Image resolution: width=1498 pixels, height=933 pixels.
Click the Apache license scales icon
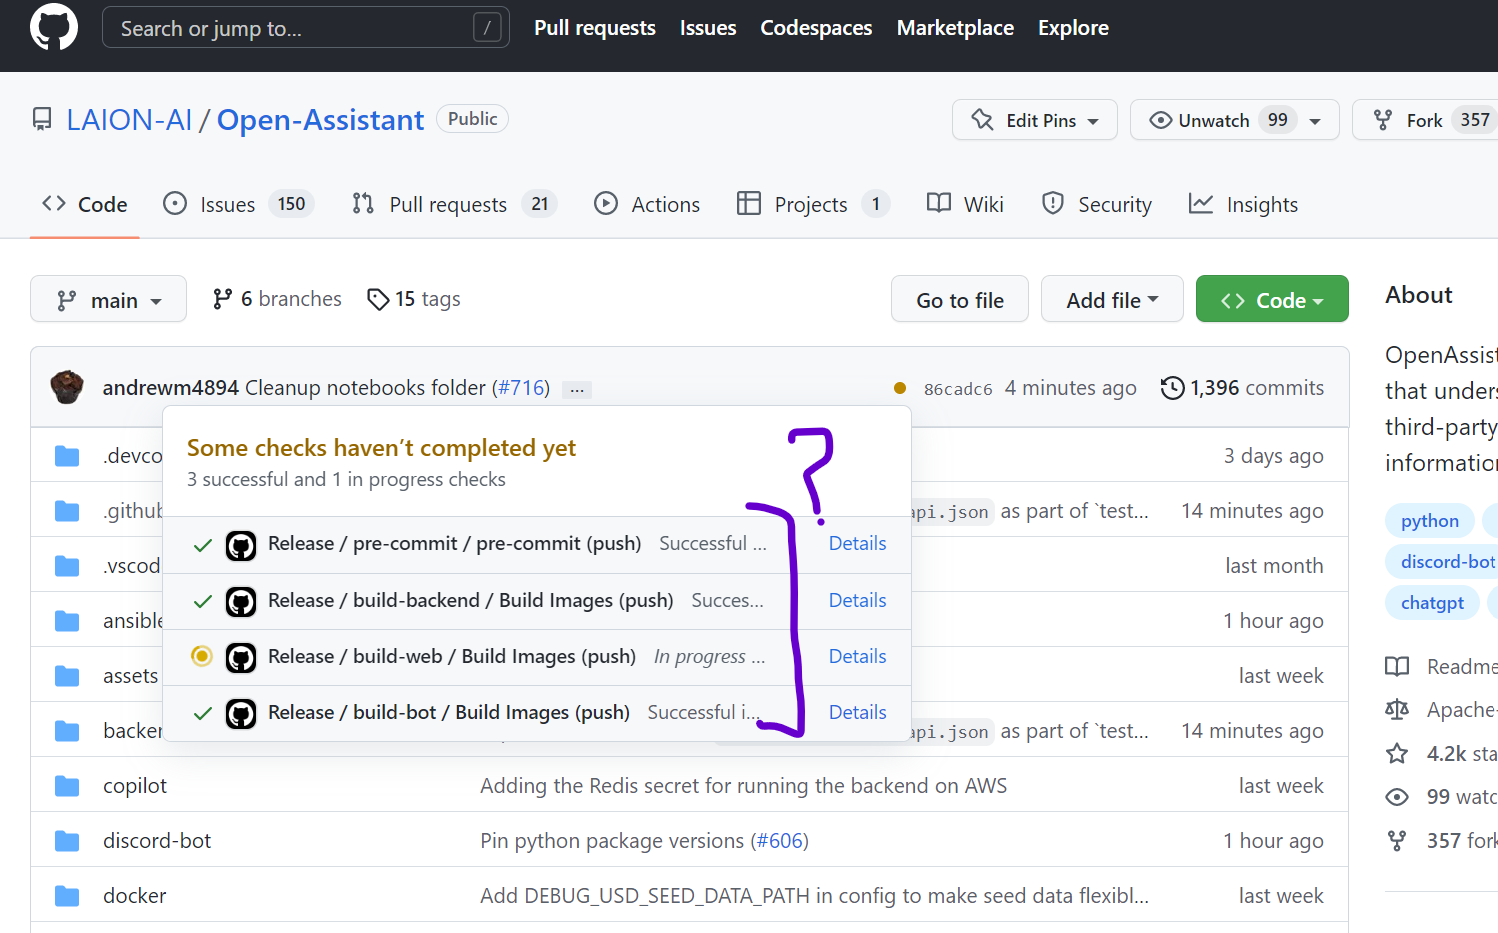click(1397, 709)
